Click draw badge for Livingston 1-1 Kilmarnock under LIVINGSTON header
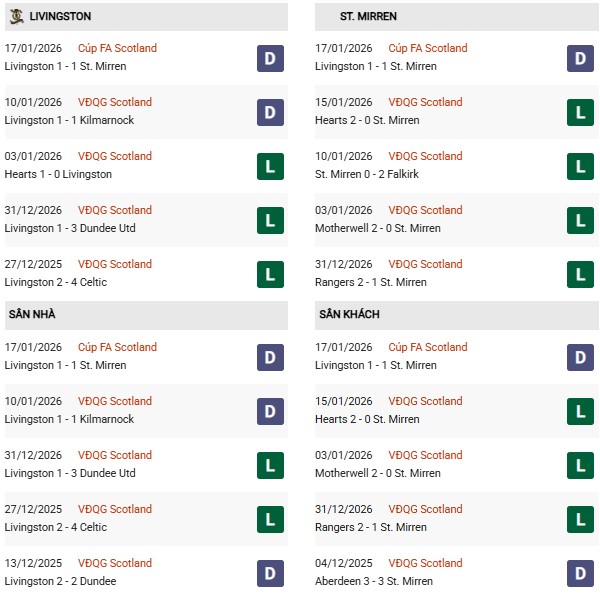Viewport: 600px width, 594px height. (x=269, y=112)
